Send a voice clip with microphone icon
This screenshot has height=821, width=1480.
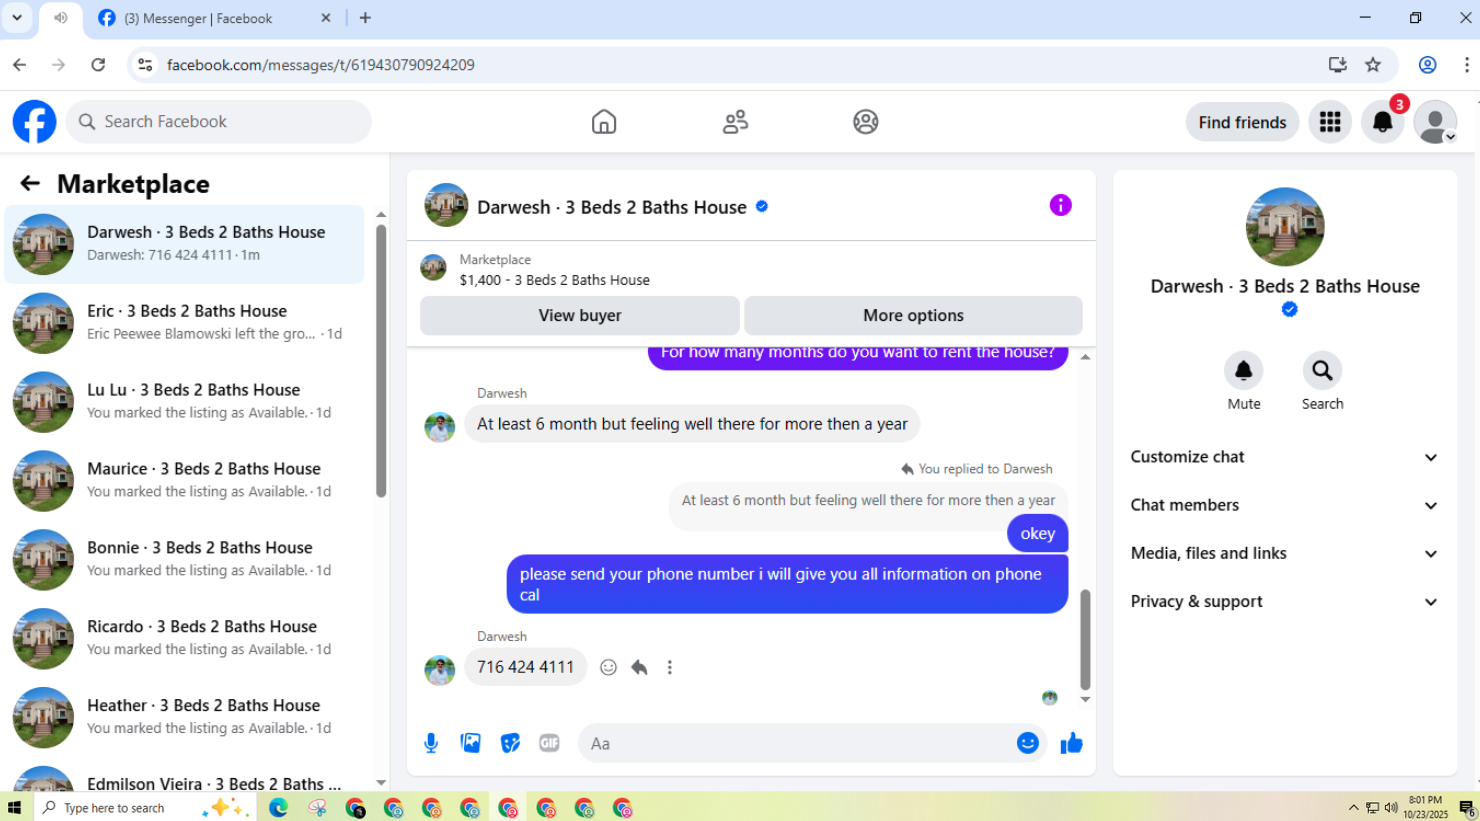(x=431, y=743)
